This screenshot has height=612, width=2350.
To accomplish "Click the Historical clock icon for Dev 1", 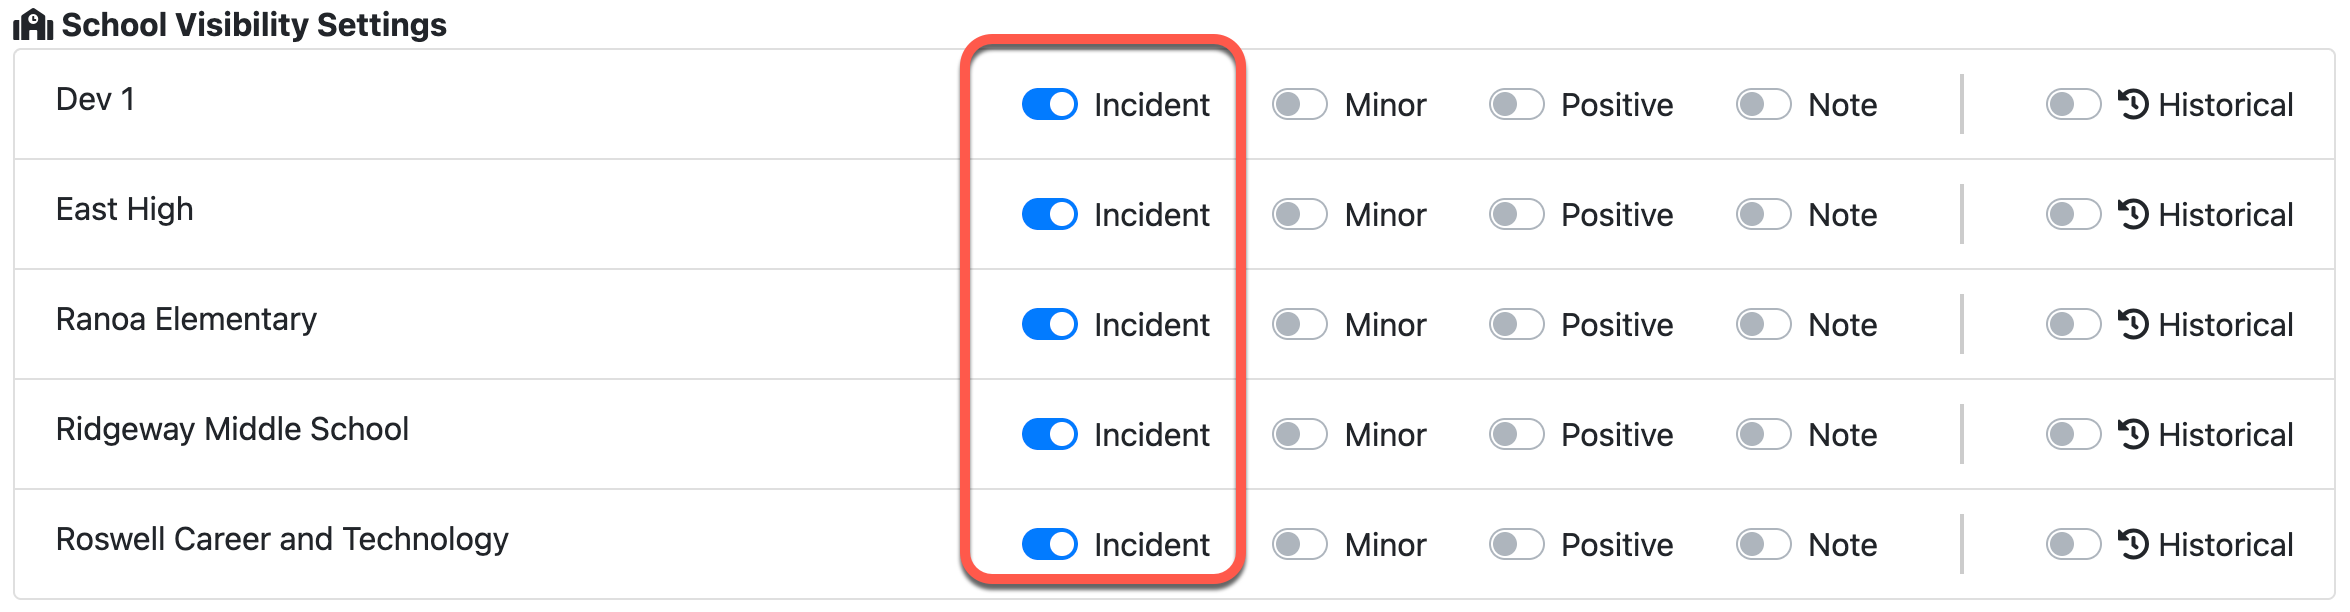I will 2133,104.
